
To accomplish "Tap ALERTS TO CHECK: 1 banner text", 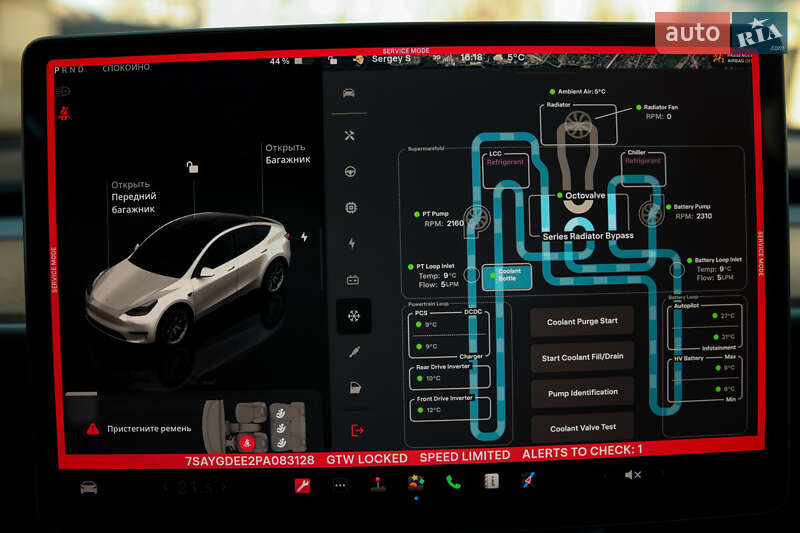I will tap(582, 452).
